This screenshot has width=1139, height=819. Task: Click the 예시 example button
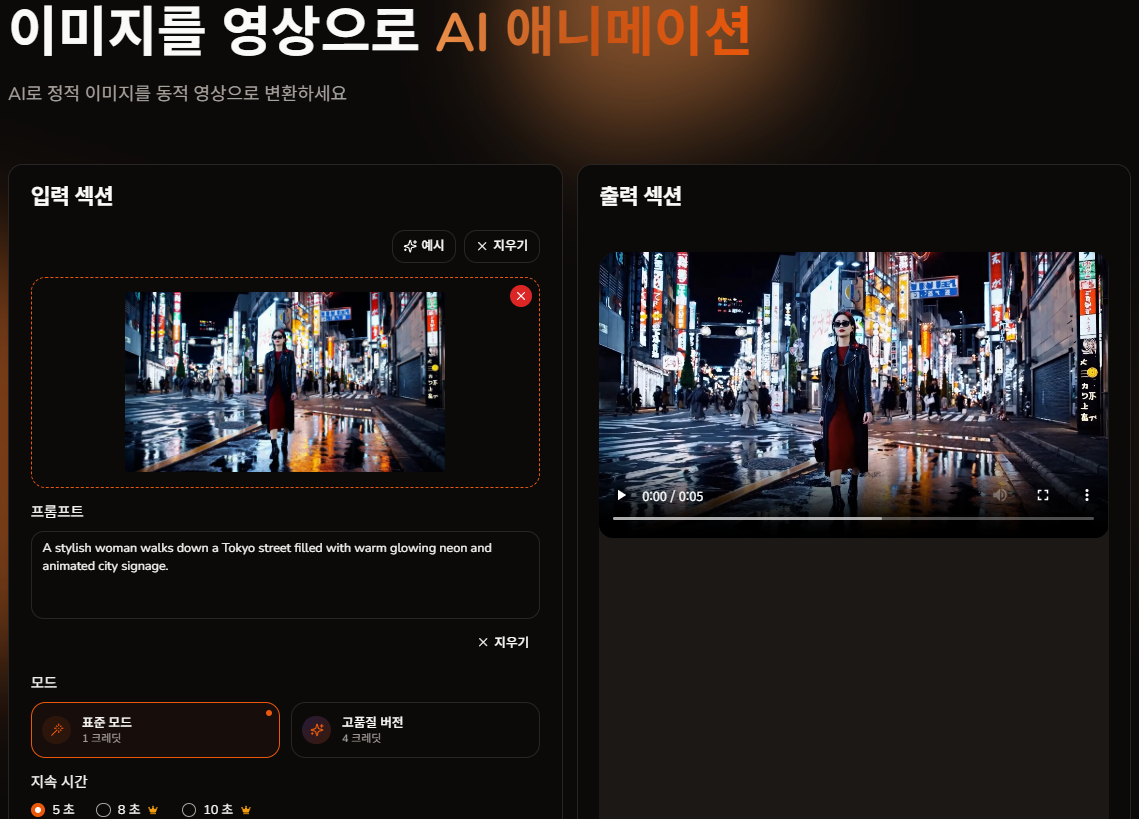[423, 246]
